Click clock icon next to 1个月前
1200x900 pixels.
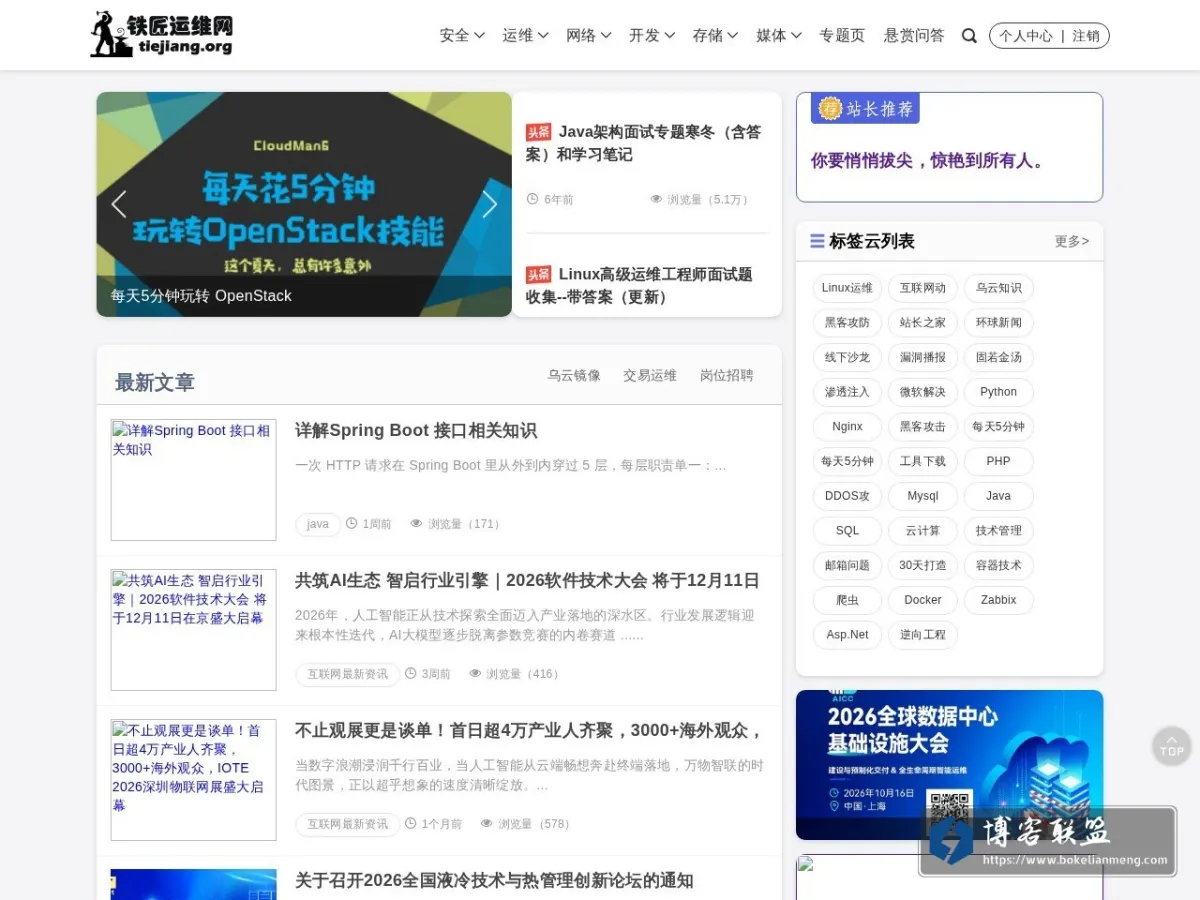410,823
